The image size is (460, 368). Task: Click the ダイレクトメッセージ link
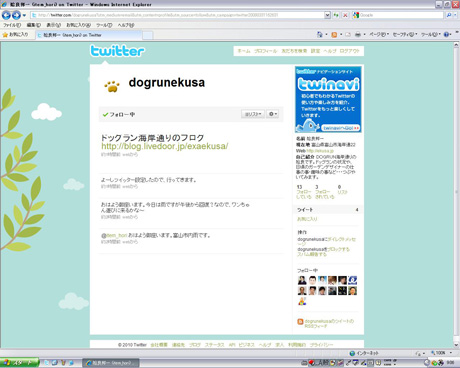tap(327, 242)
